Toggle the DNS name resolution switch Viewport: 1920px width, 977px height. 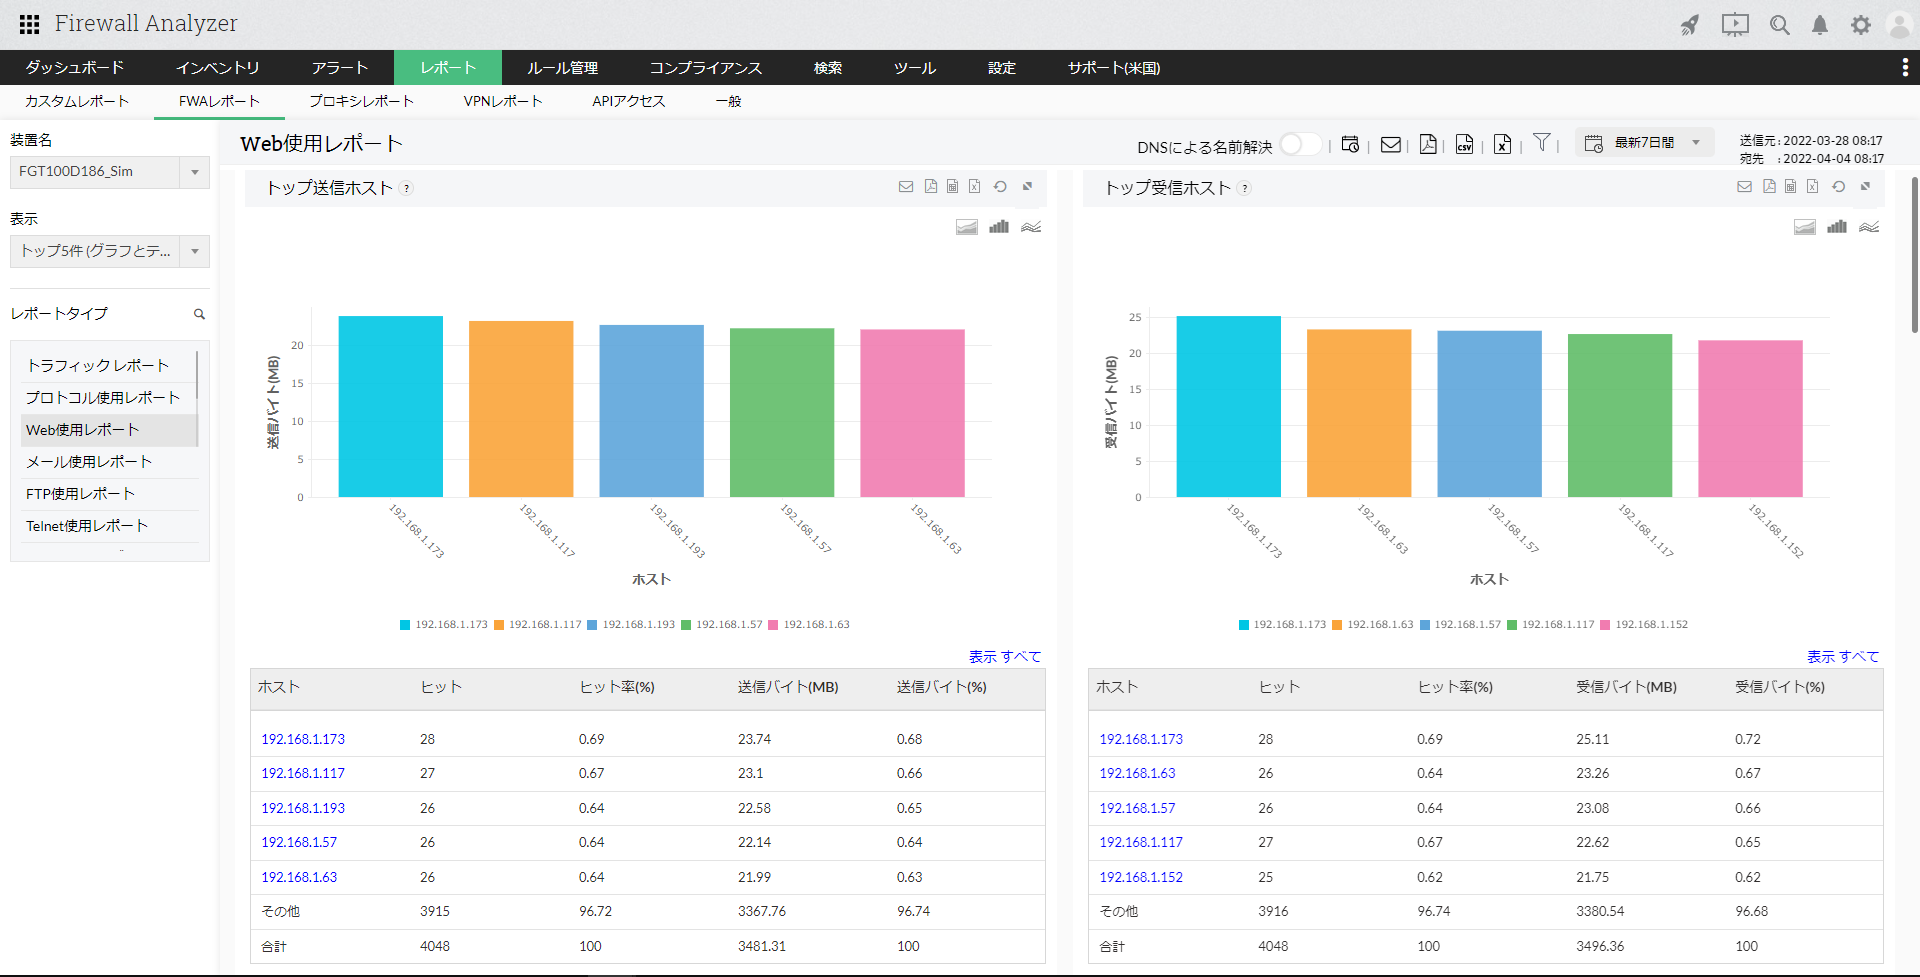tap(1300, 145)
